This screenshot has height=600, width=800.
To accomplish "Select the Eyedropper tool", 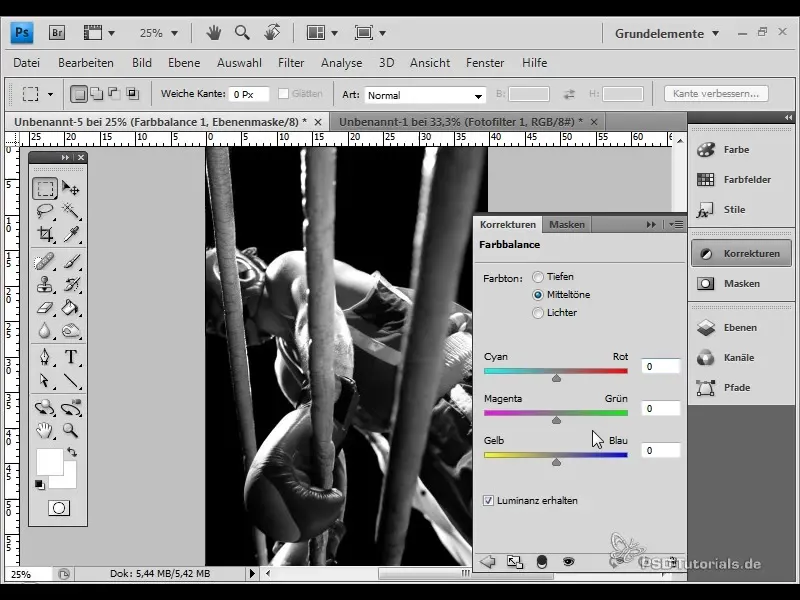I will [71, 234].
